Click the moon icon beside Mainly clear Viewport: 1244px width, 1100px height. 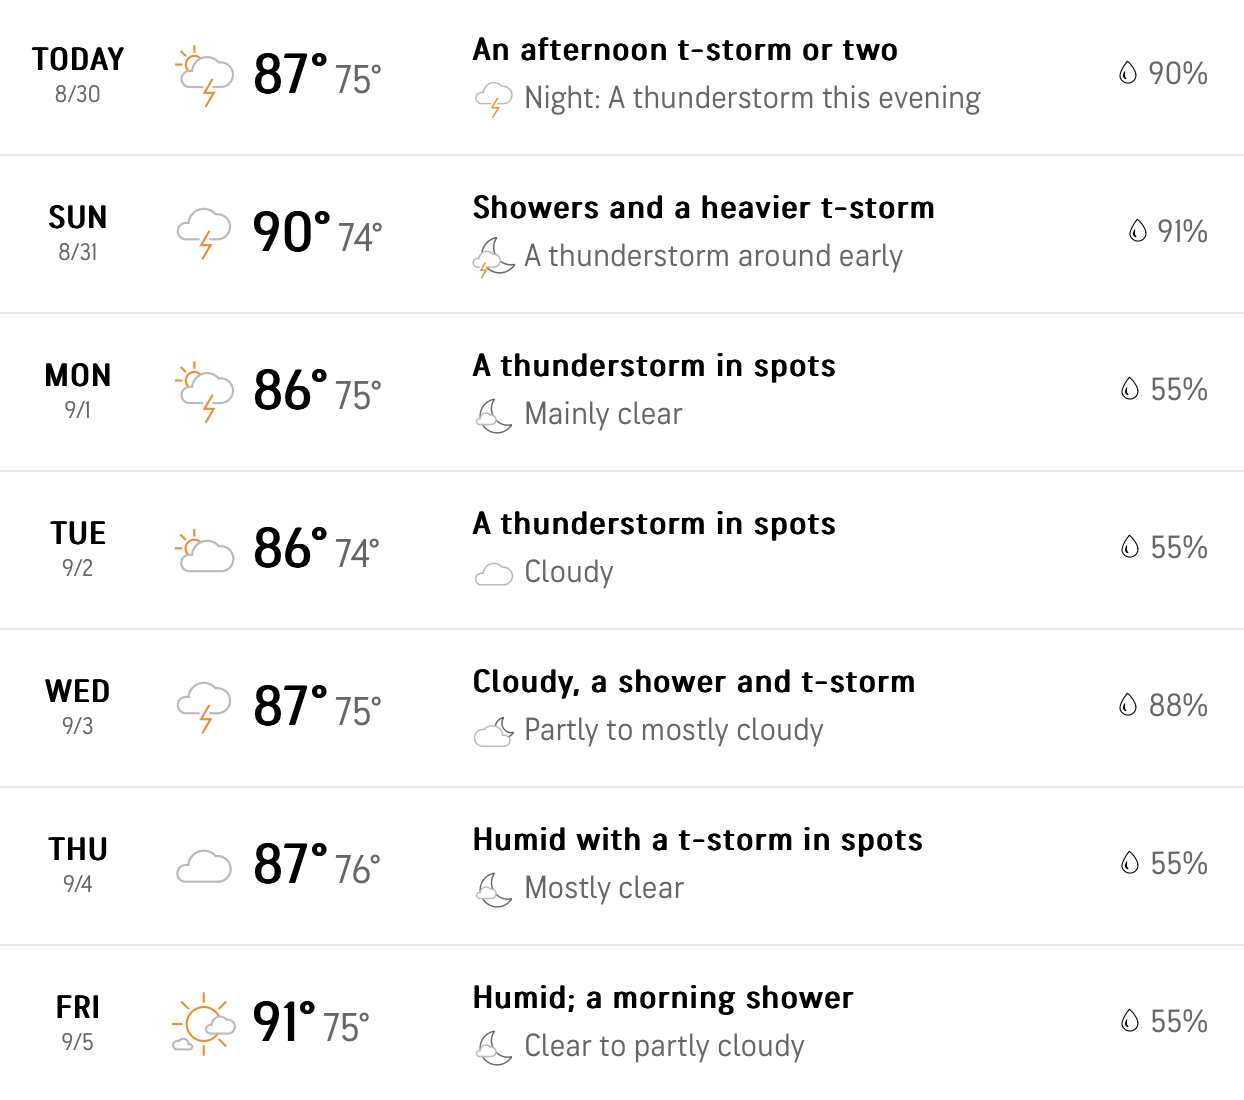pos(493,414)
